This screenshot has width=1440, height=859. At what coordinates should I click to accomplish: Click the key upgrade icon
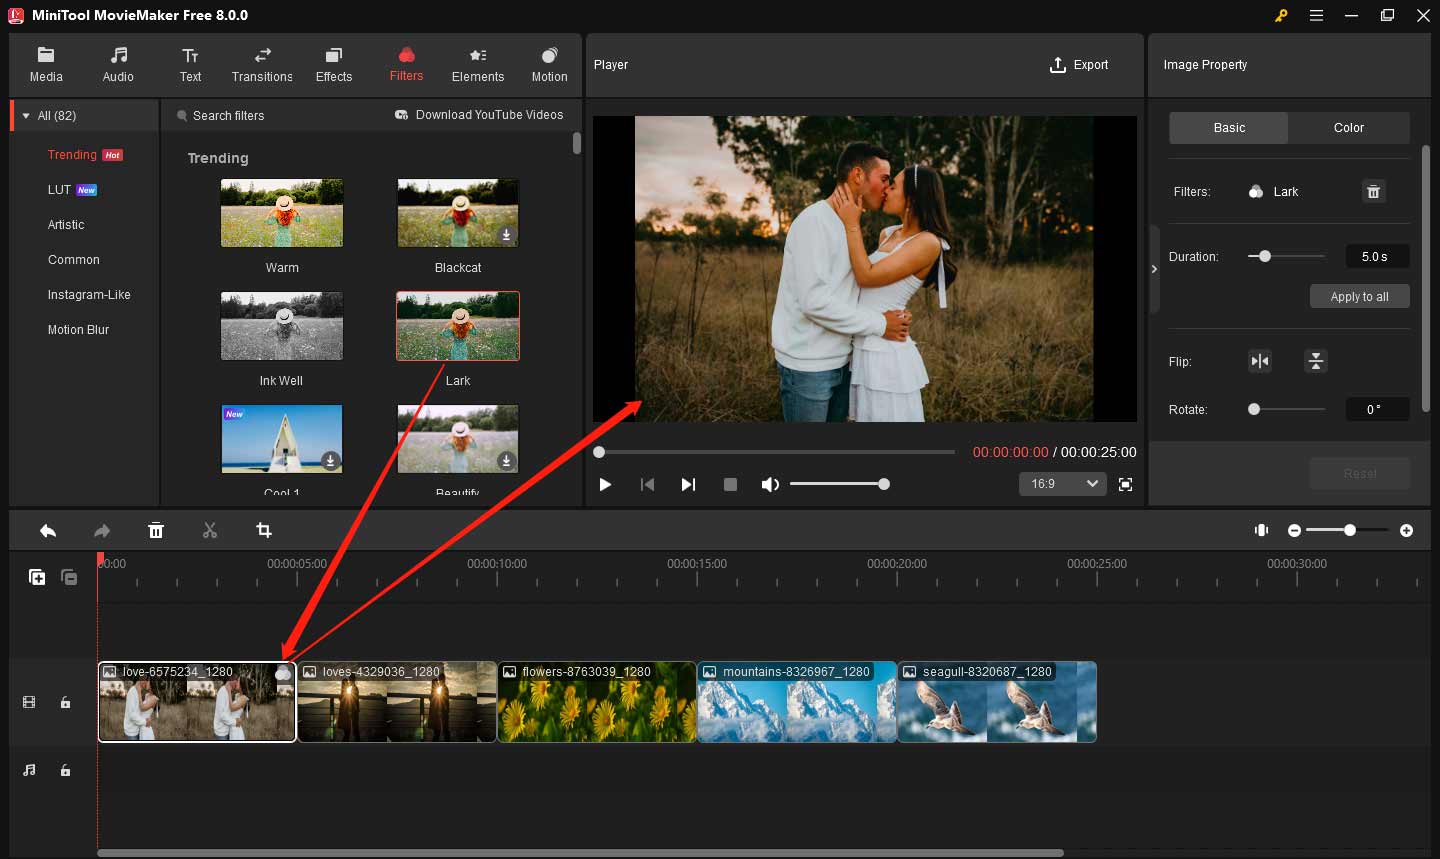[1281, 15]
